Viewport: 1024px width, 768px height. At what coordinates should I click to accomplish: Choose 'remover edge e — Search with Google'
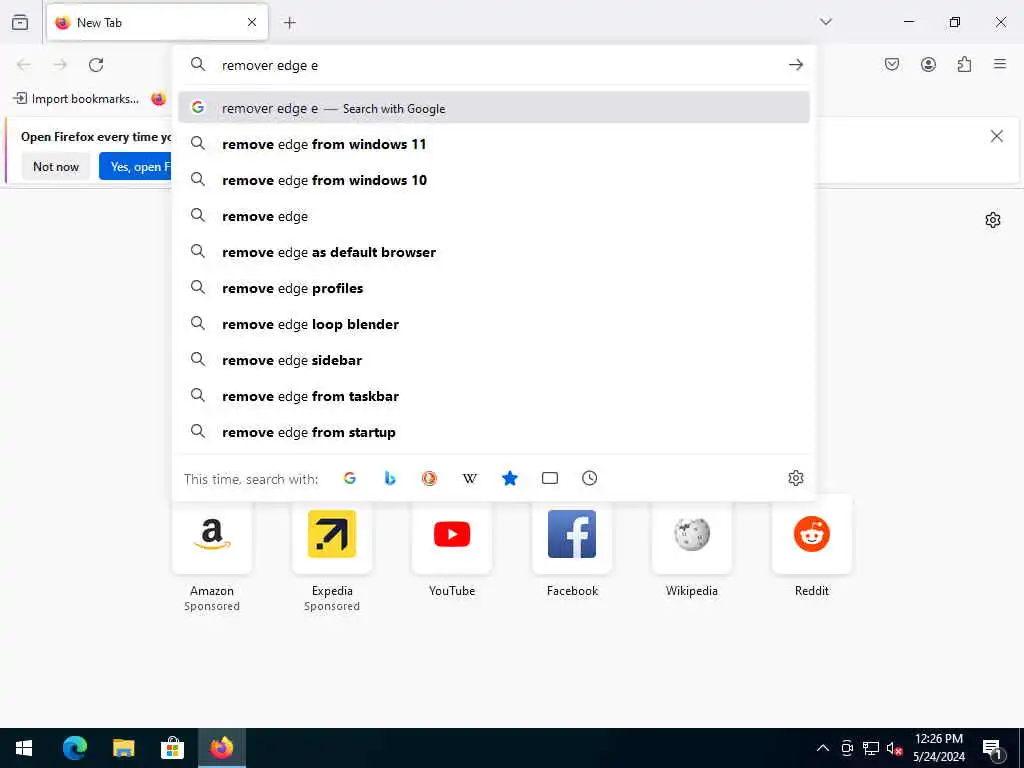494,108
